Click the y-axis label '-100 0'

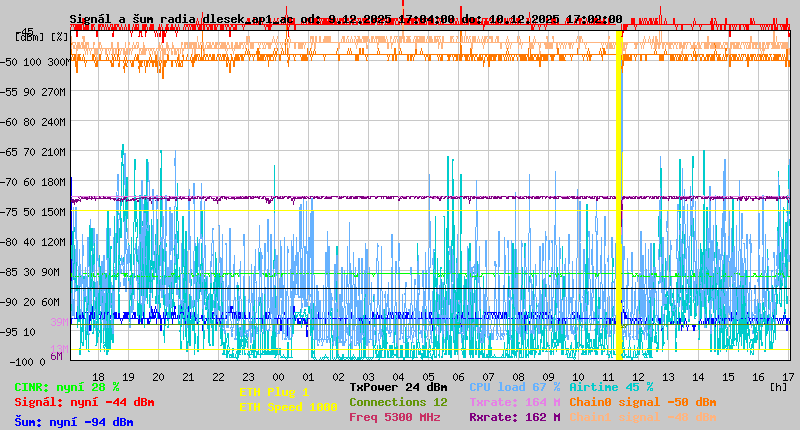click(27, 362)
